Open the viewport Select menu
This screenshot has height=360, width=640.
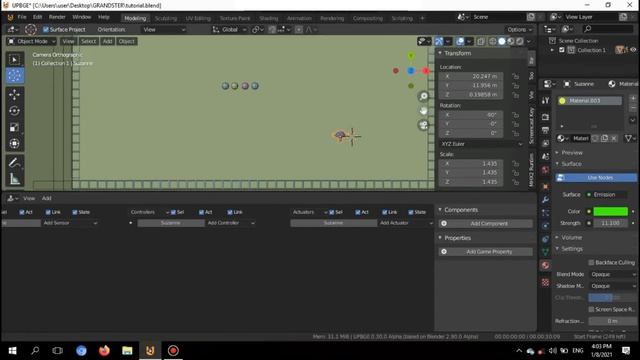point(88,41)
